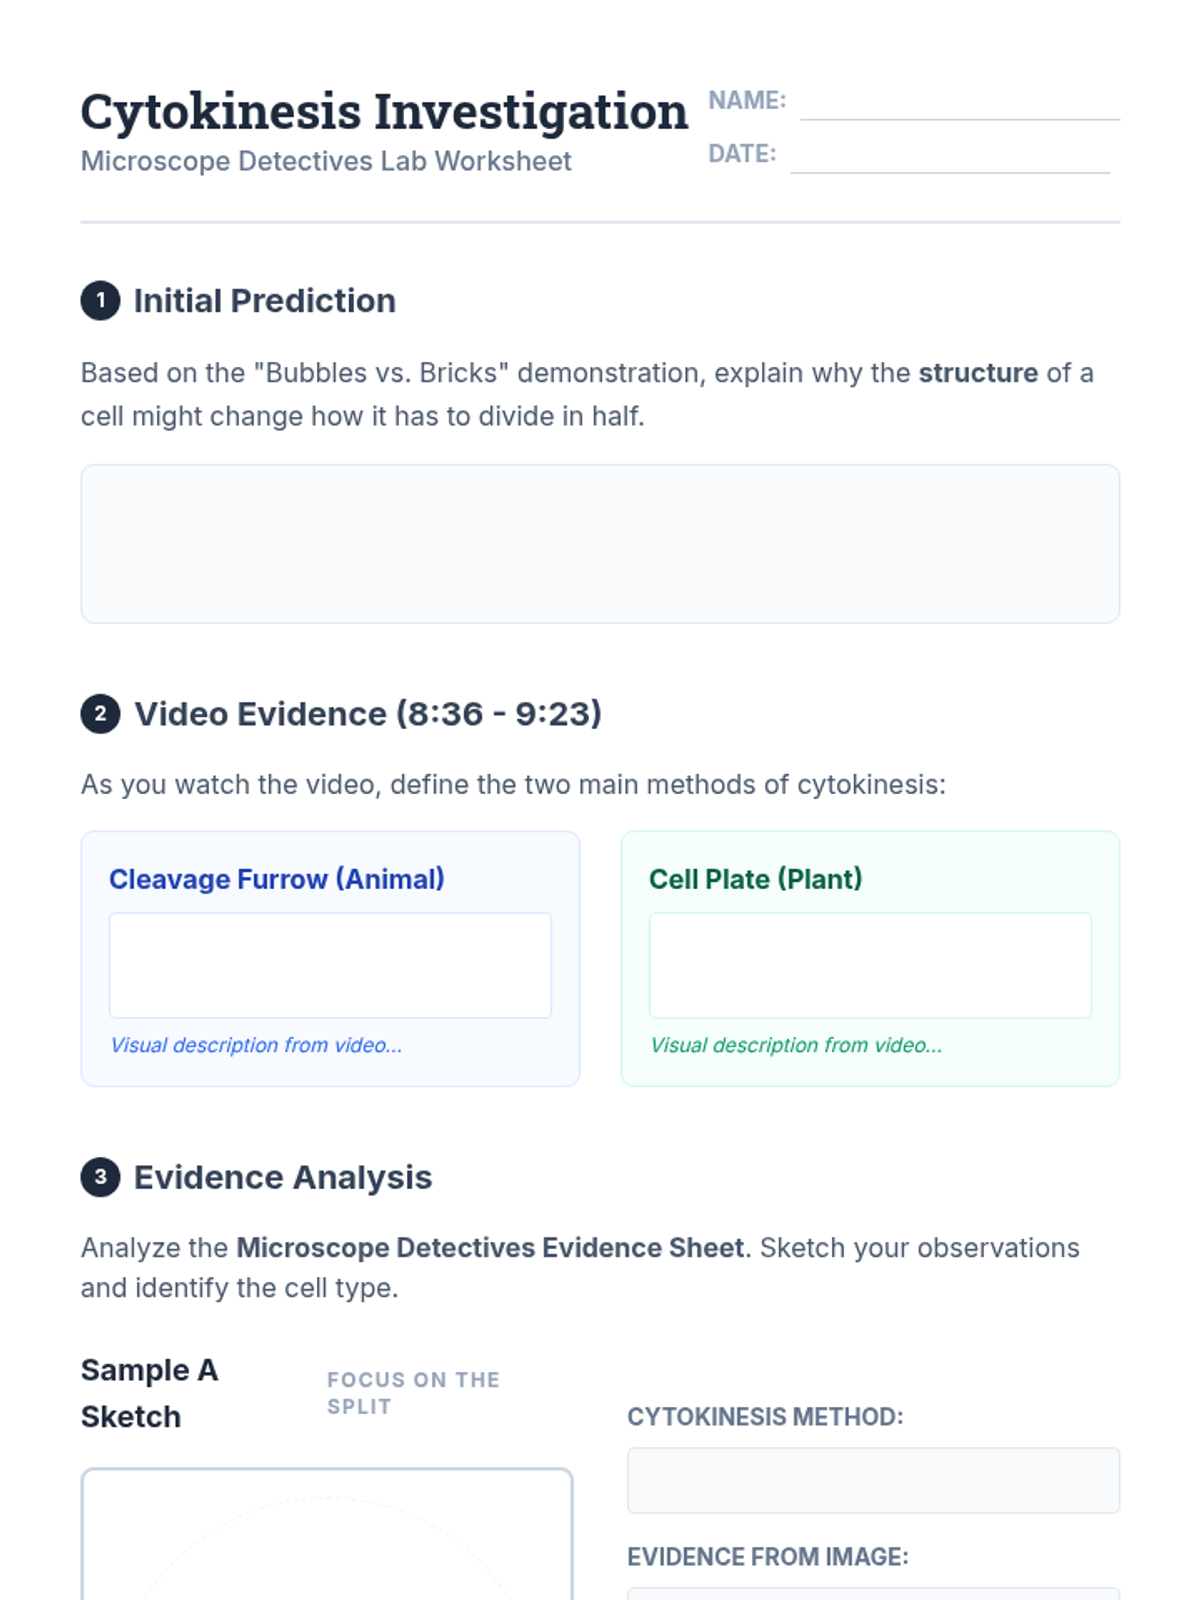This screenshot has width=1200, height=1600.
Task: Click the number 2 section badge
Action: point(100,714)
